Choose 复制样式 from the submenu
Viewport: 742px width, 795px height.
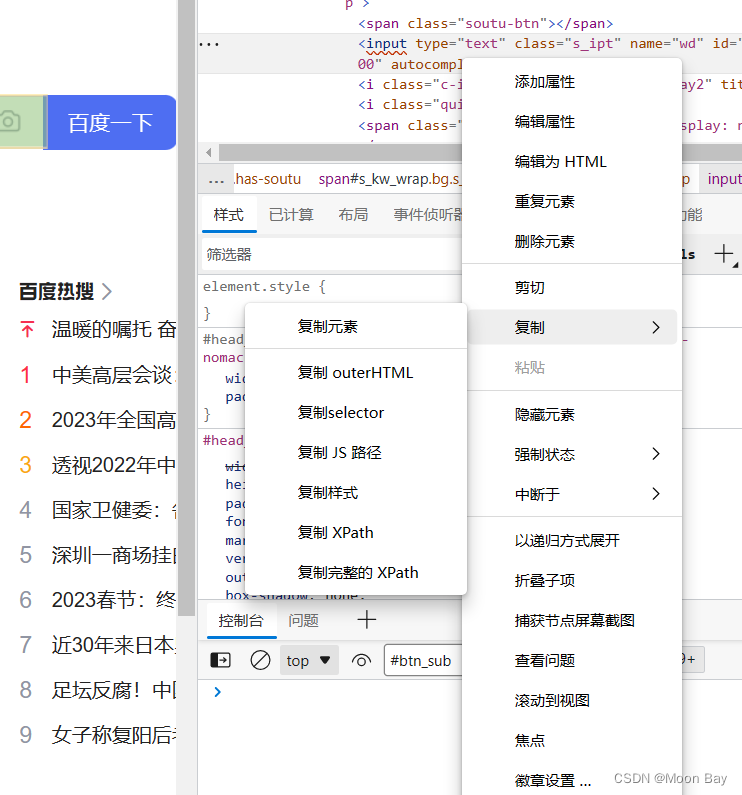click(x=356, y=493)
